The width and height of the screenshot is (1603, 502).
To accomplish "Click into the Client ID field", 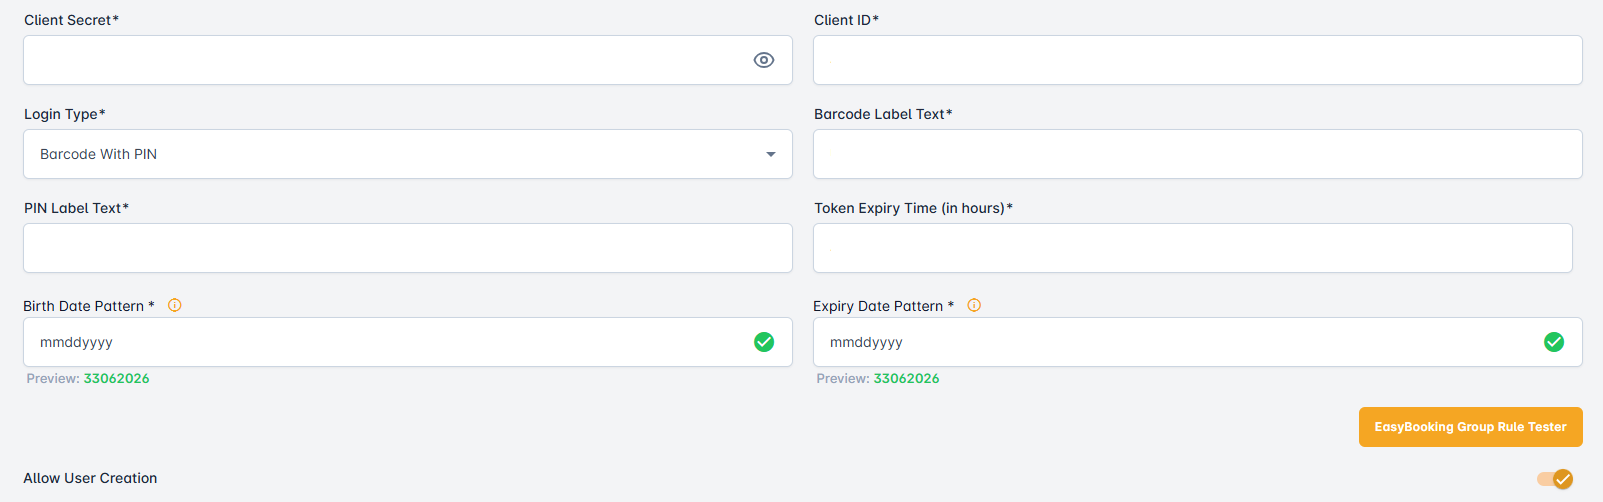I will [1197, 60].
